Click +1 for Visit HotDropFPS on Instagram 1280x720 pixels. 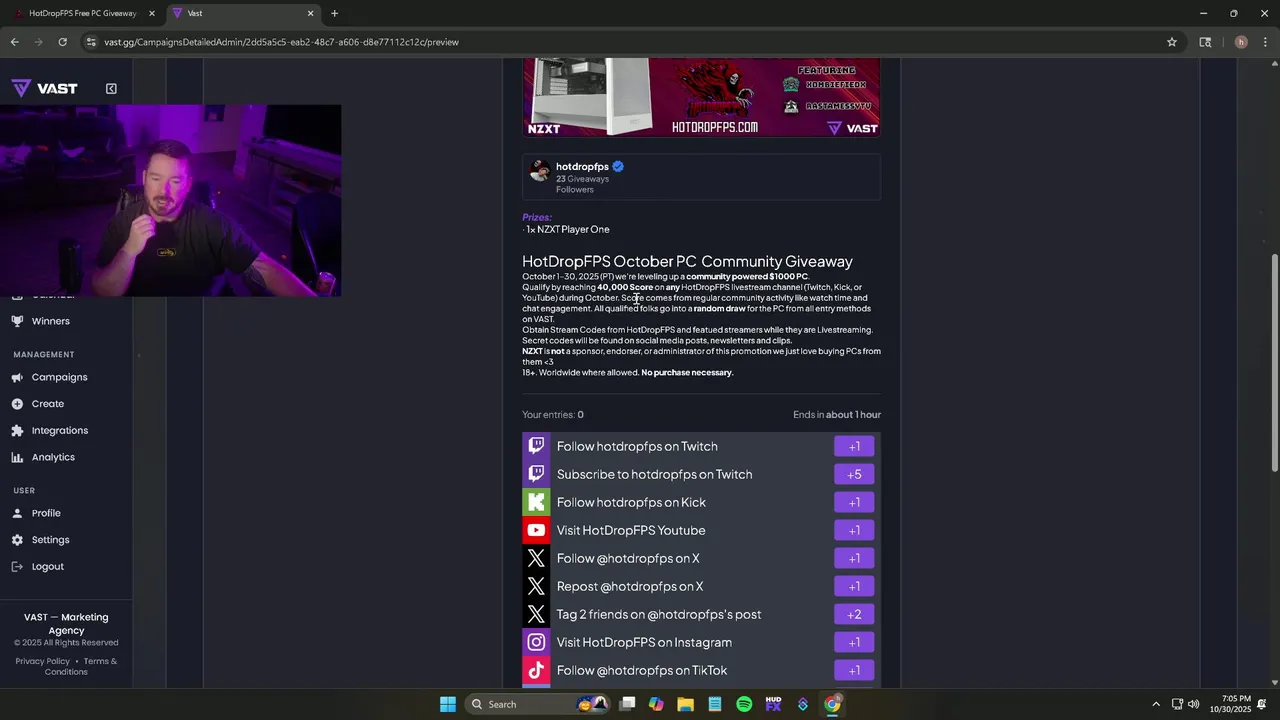pos(854,642)
